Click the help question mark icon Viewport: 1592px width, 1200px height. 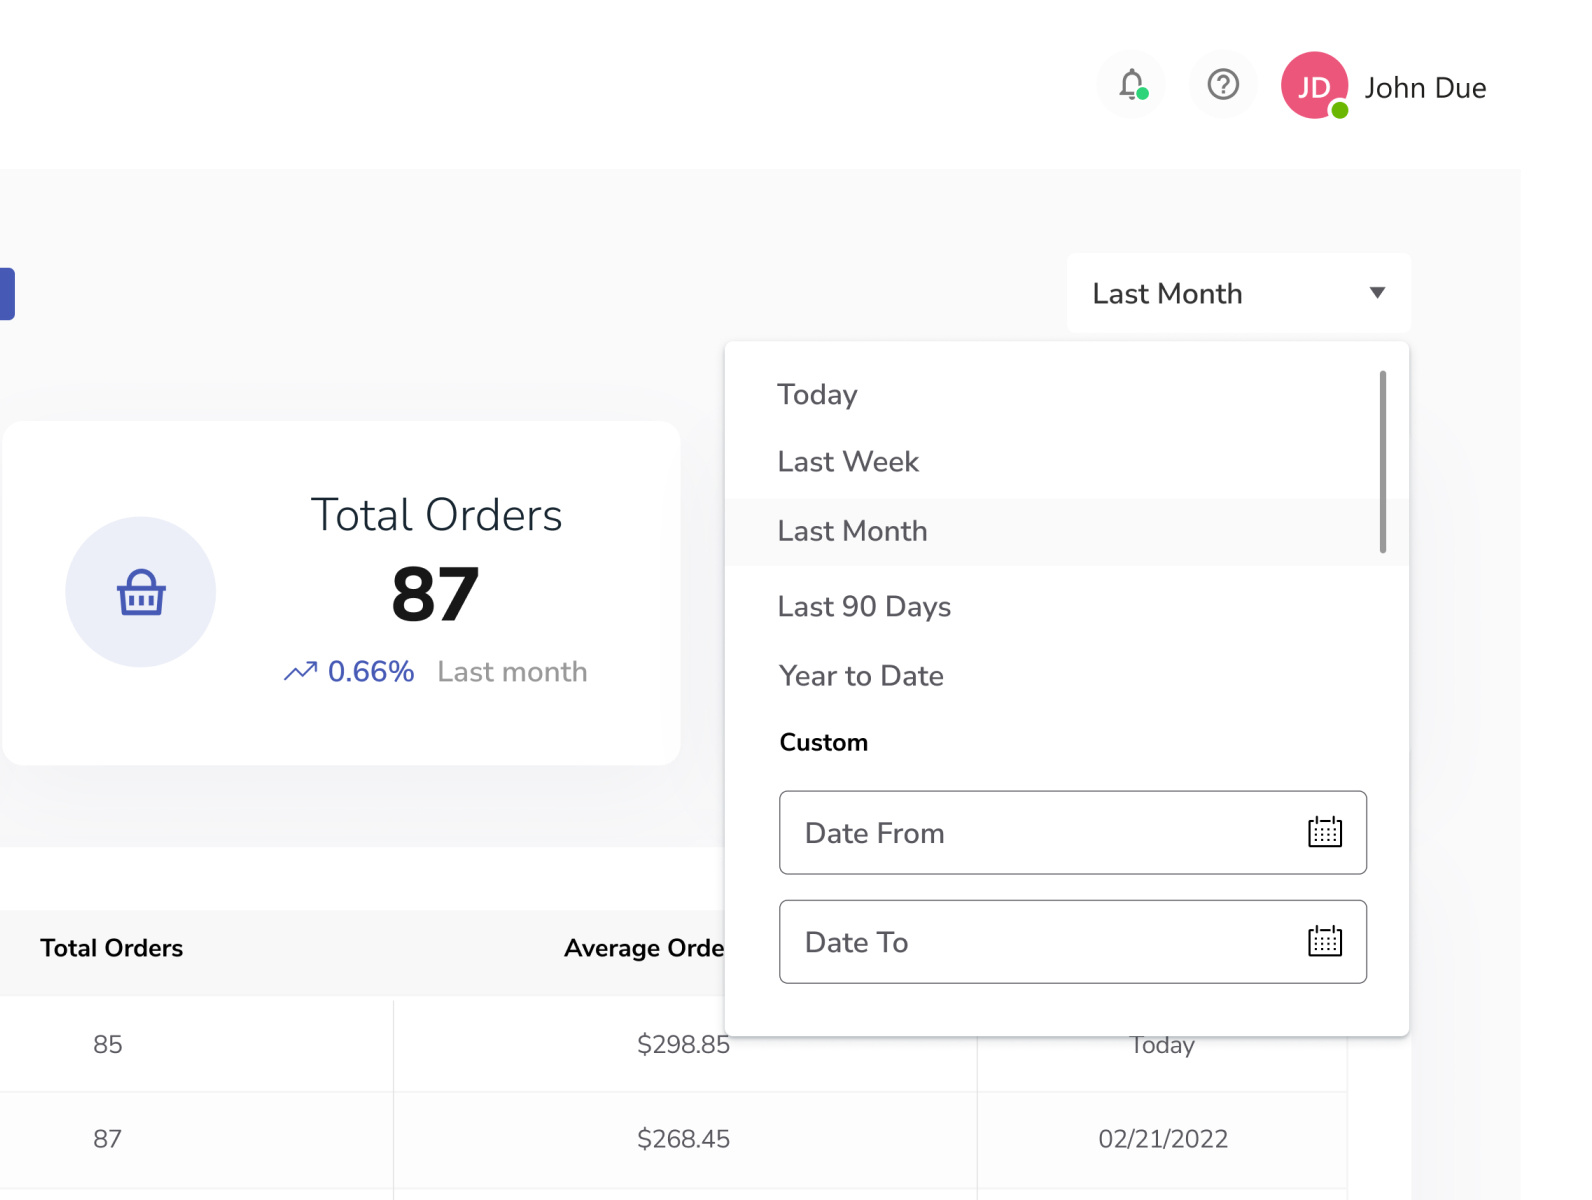[1223, 85]
